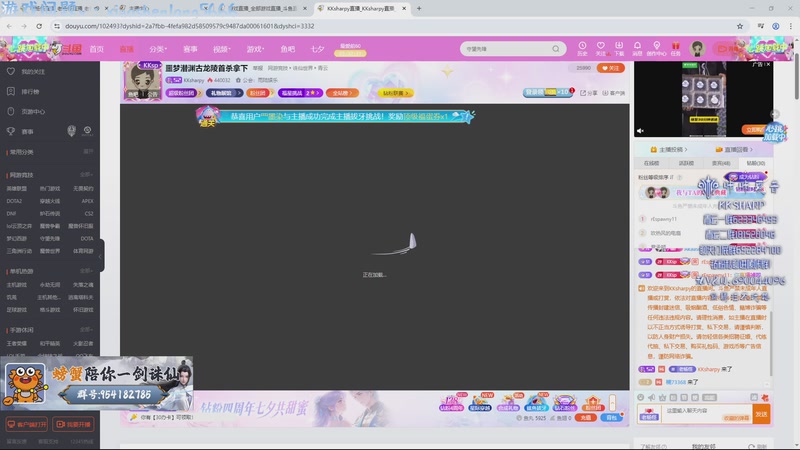Viewport: 800px width, 450px height.
Task: Open the 任务 gift icon
Action: pyautogui.click(x=676, y=48)
